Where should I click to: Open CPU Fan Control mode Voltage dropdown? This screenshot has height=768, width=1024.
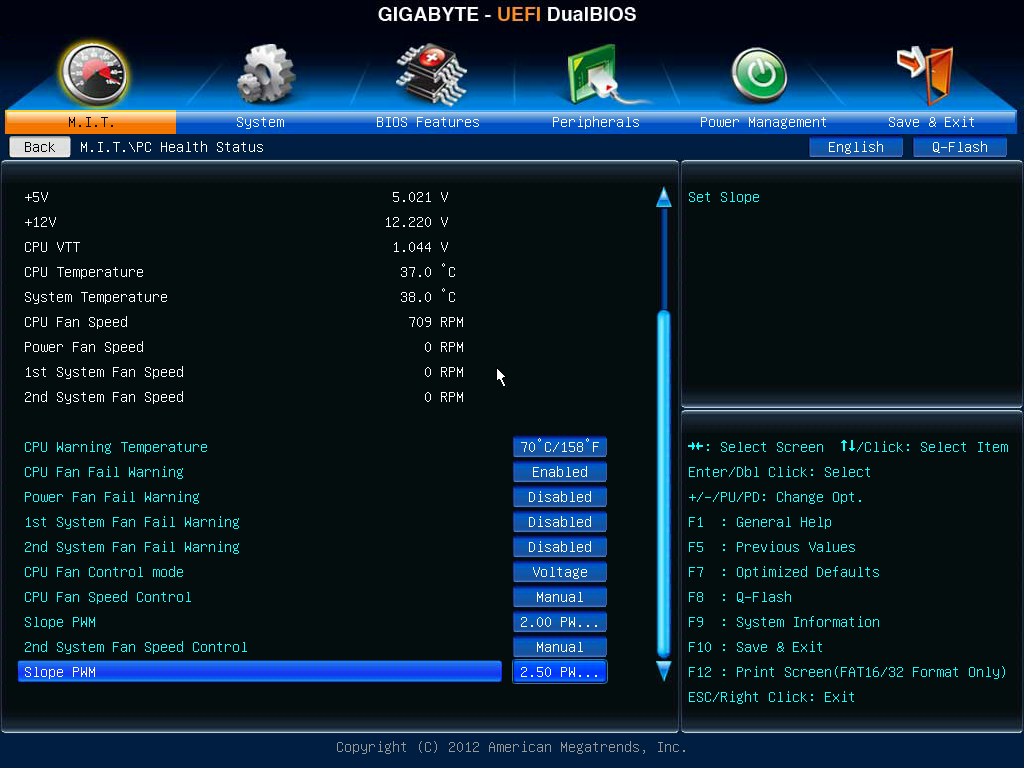point(560,572)
